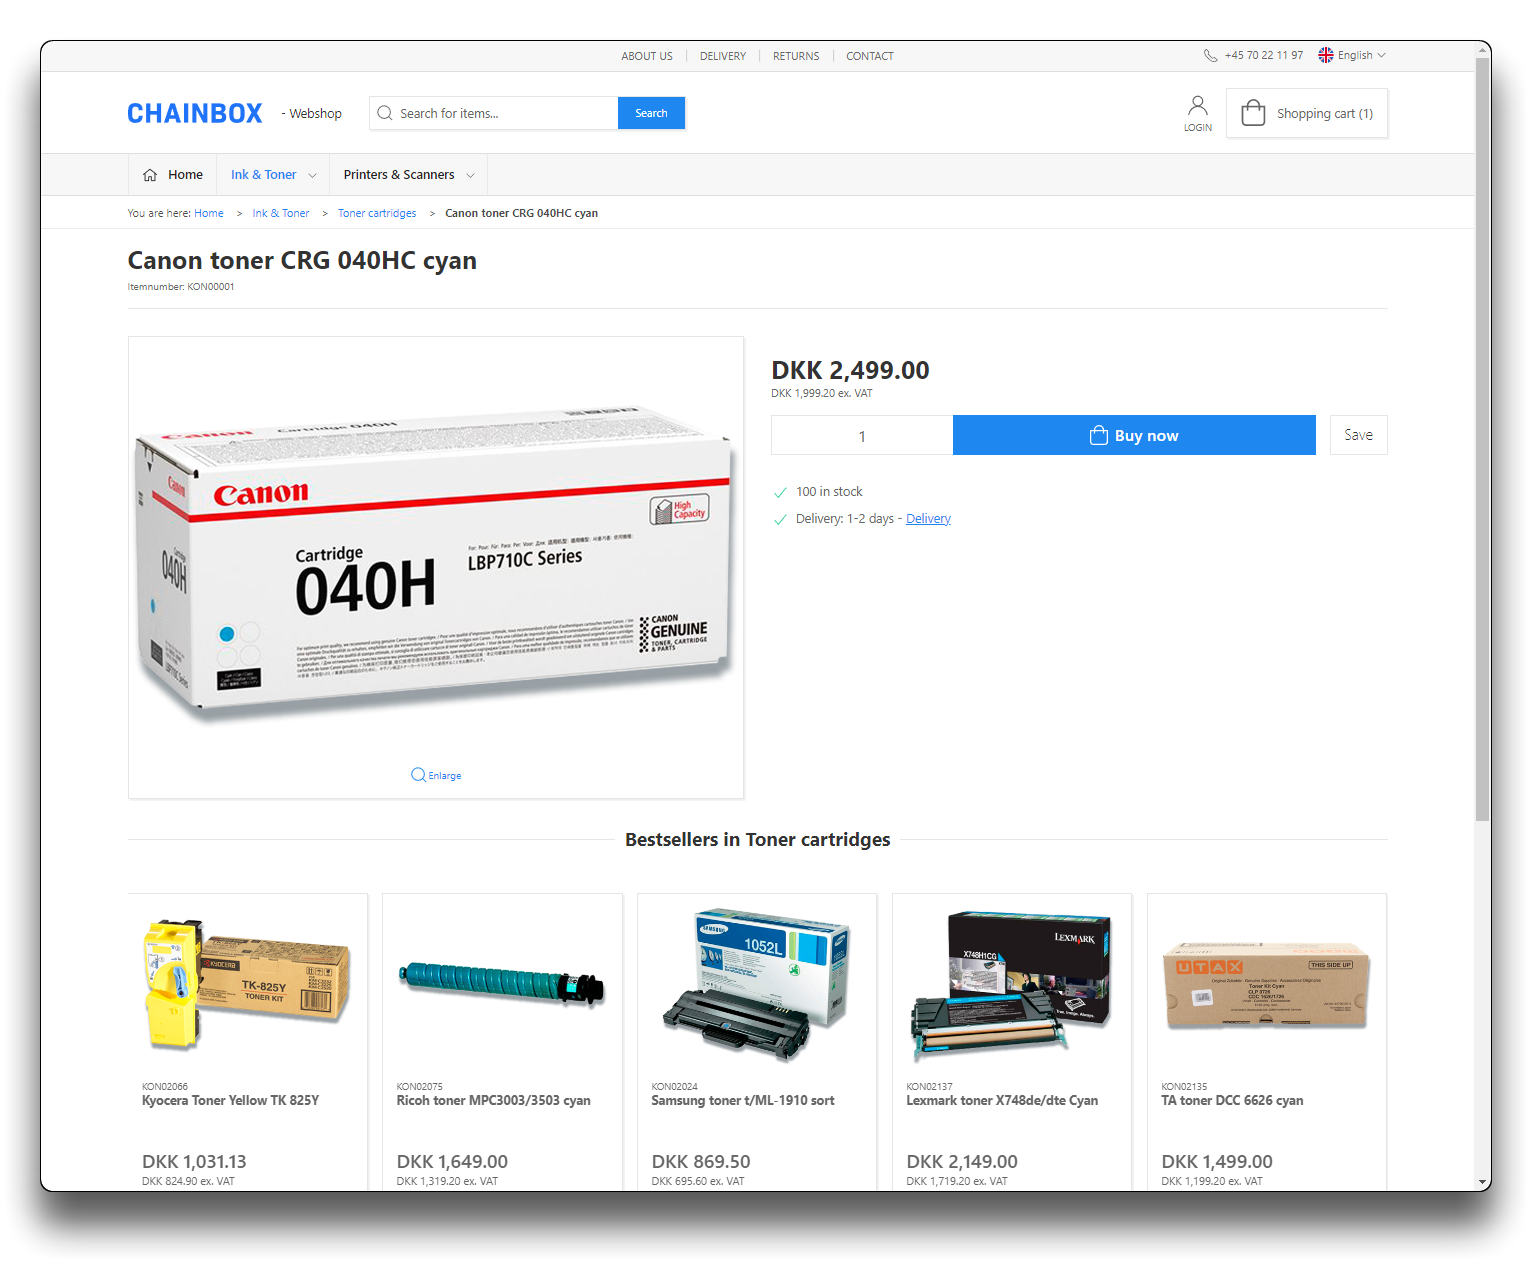Click the Save button
The height and width of the screenshot is (1264, 1532).
[x=1358, y=435]
